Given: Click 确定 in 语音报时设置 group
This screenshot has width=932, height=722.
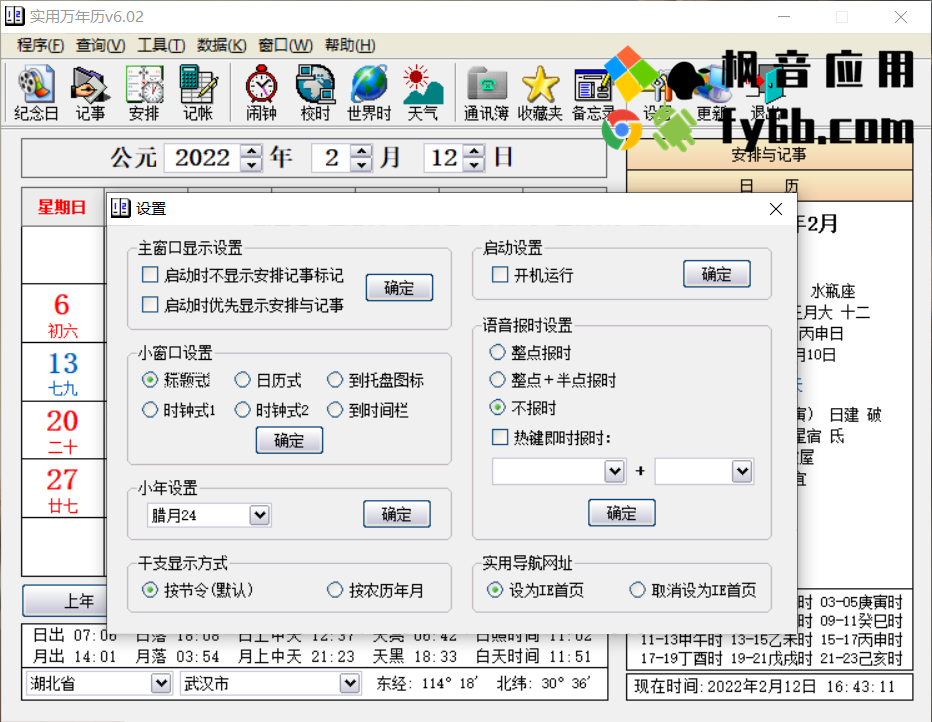Looking at the screenshot, I should point(622,513).
